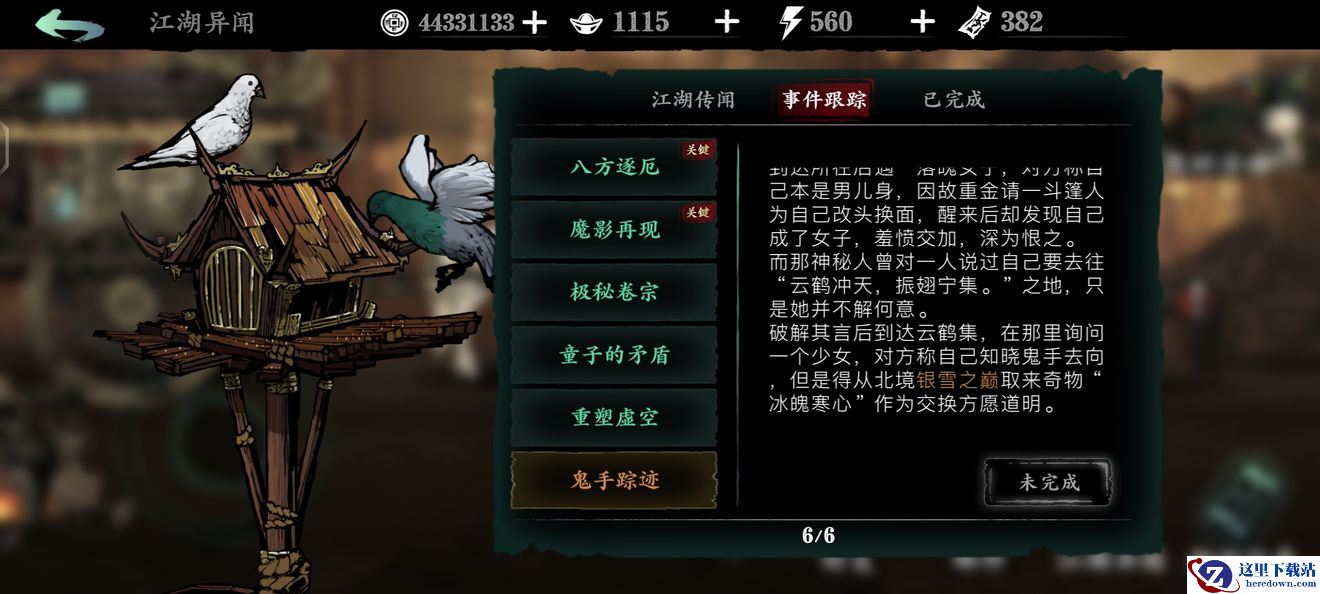
Task: Choose quest 重塑虚空
Action: coord(614,418)
